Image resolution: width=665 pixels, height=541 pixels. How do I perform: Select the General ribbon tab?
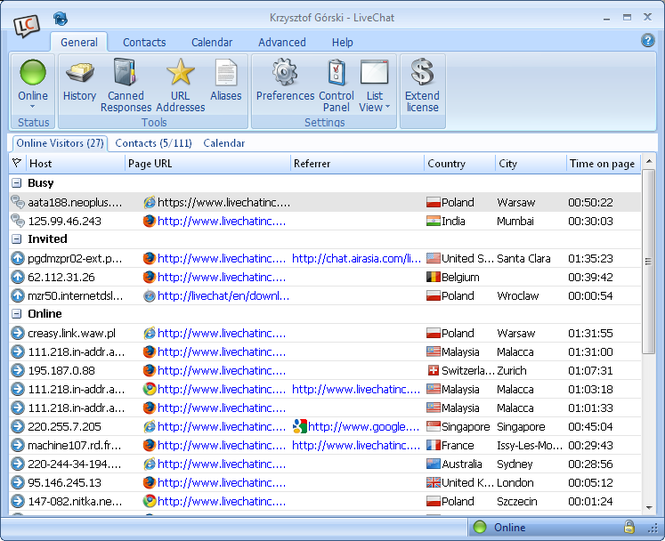[79, 42]
